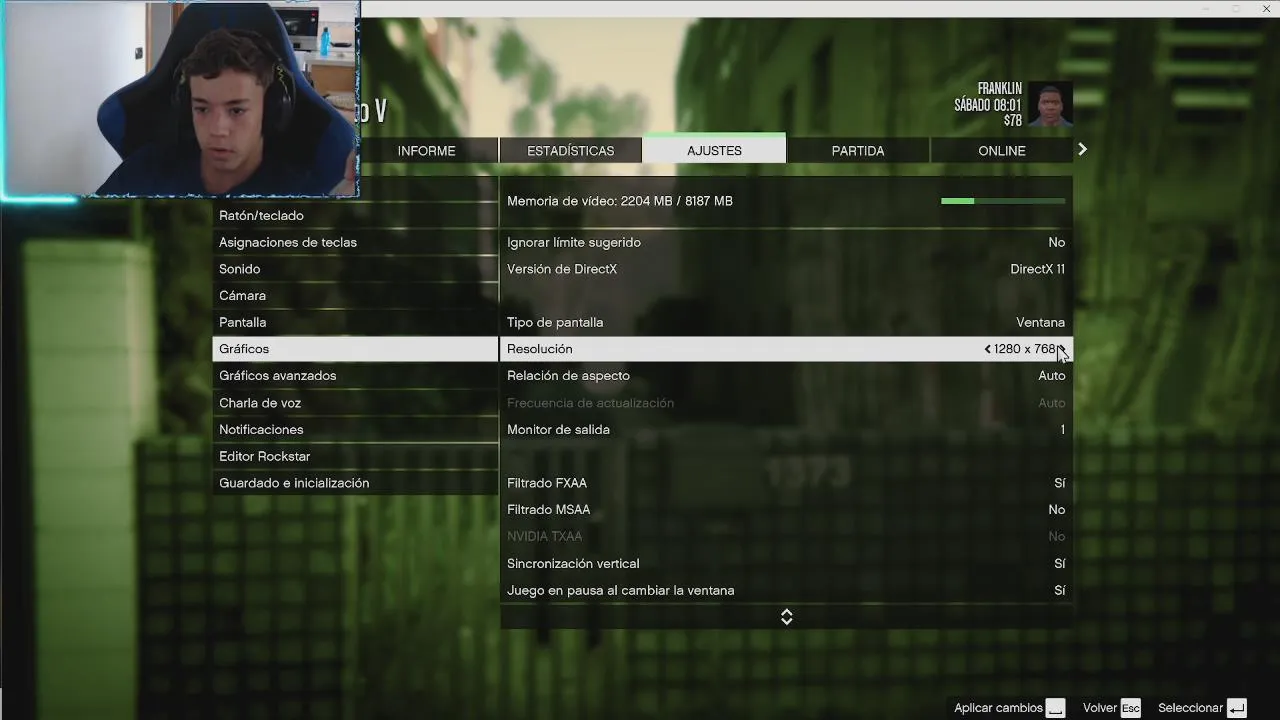The image size is (1280, 720).
Task: Click the video memory usage bar
Action: pos(1003,201)
